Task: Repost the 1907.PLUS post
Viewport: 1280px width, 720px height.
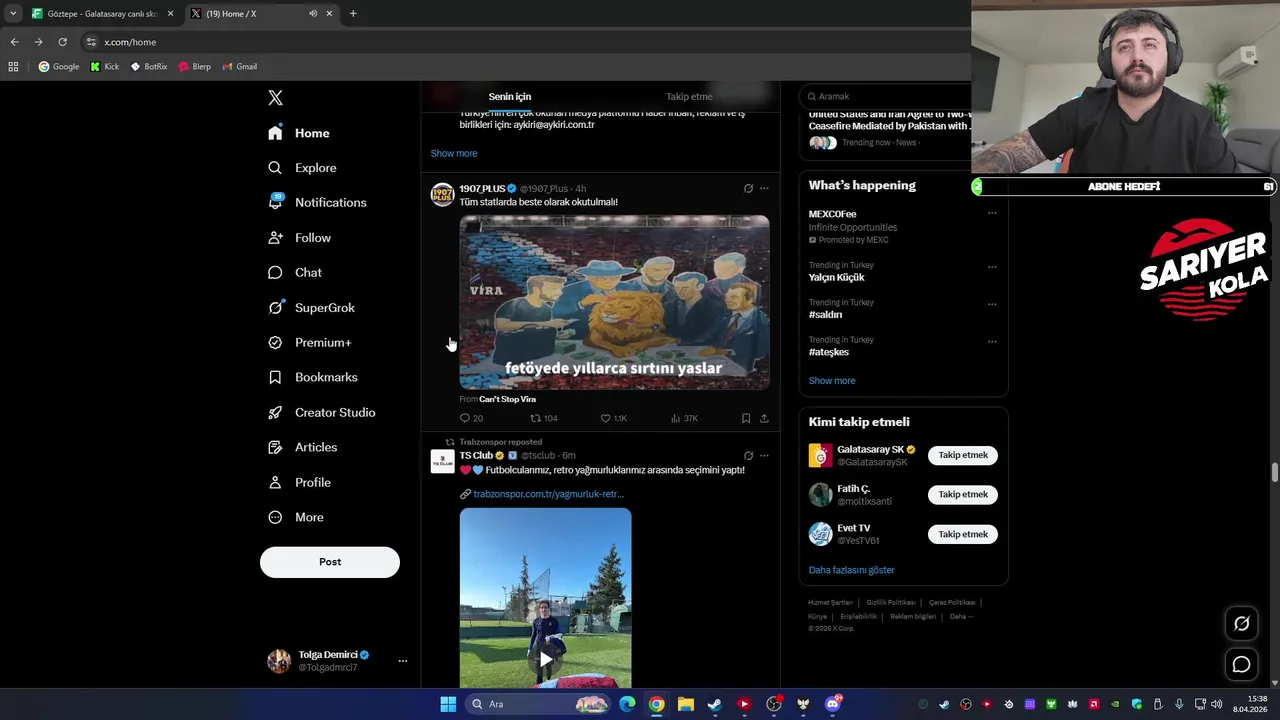Action: coord(535,418)
